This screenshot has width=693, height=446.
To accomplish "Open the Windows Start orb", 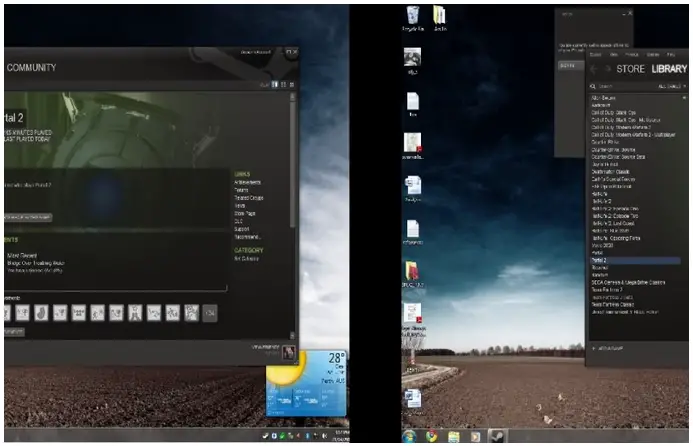I will point(409,436).
